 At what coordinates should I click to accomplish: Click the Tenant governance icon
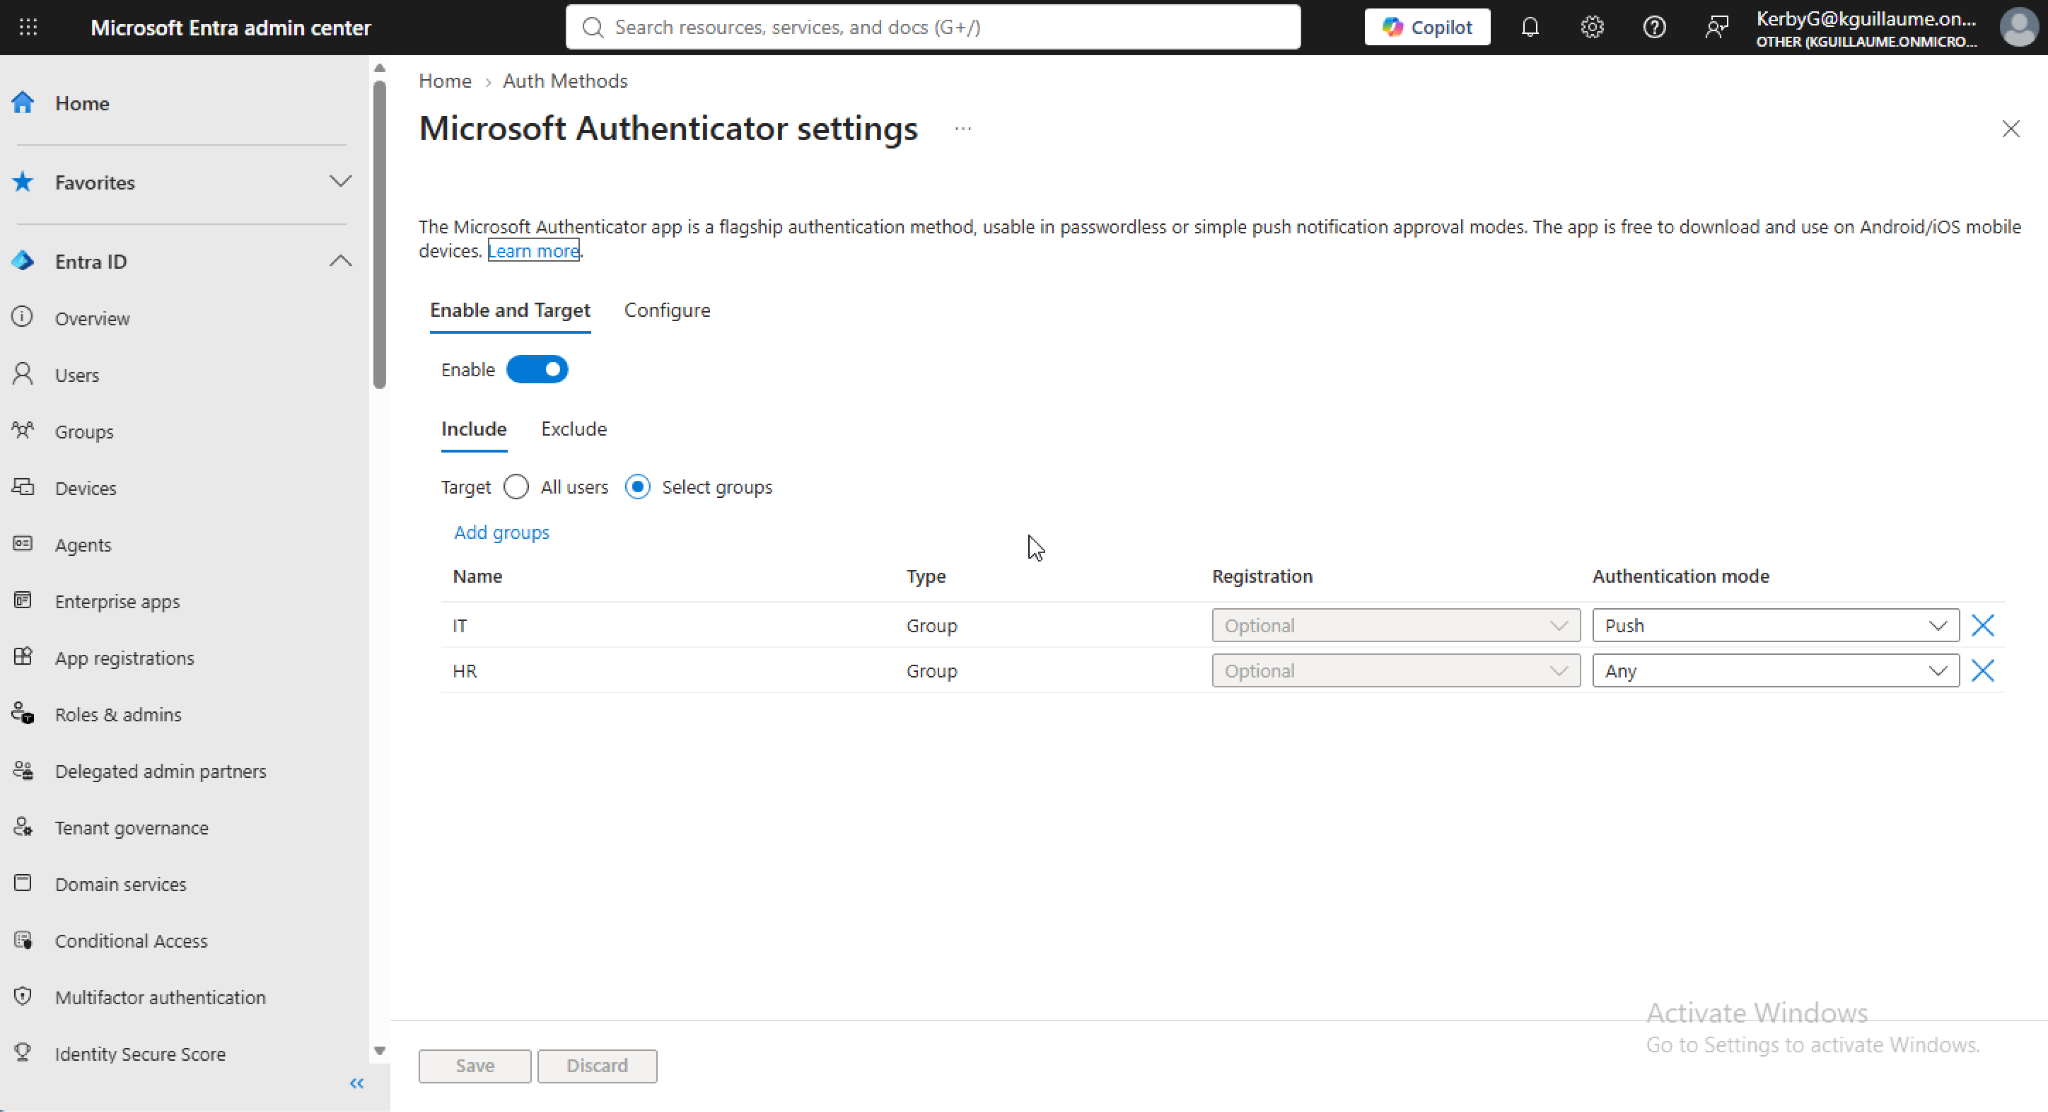pos(23,827)
